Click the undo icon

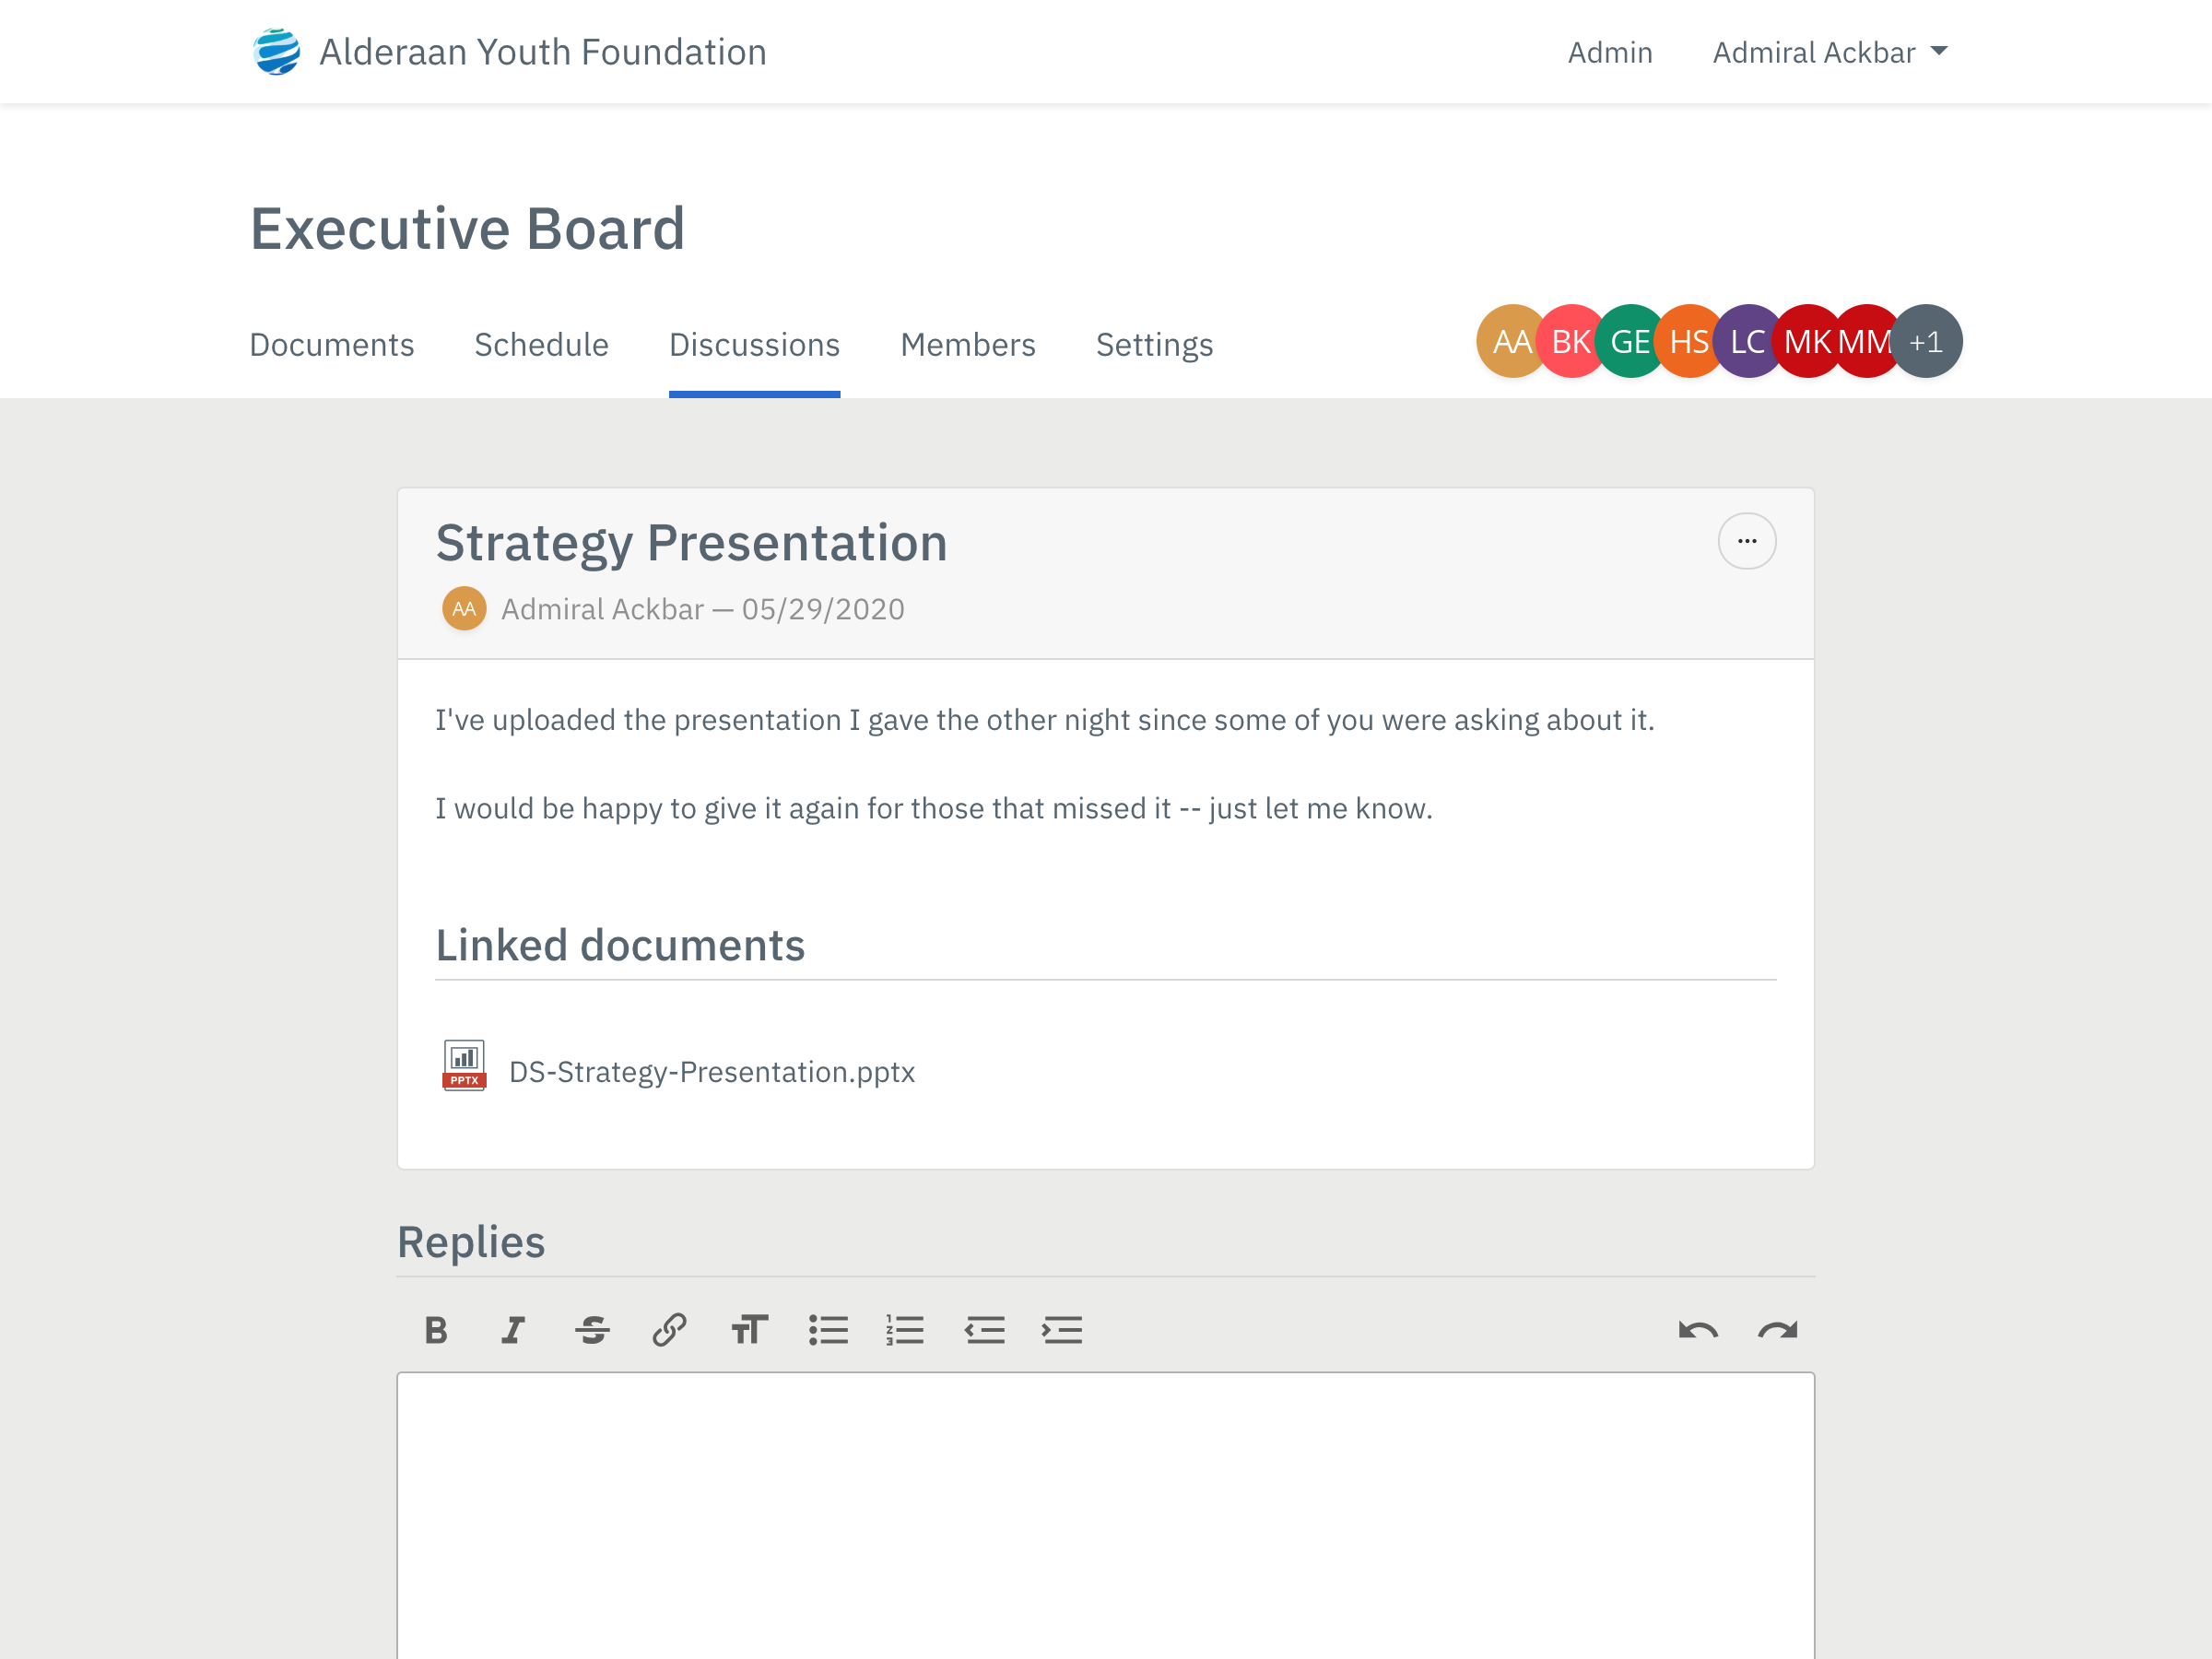click(1699, 1330)
